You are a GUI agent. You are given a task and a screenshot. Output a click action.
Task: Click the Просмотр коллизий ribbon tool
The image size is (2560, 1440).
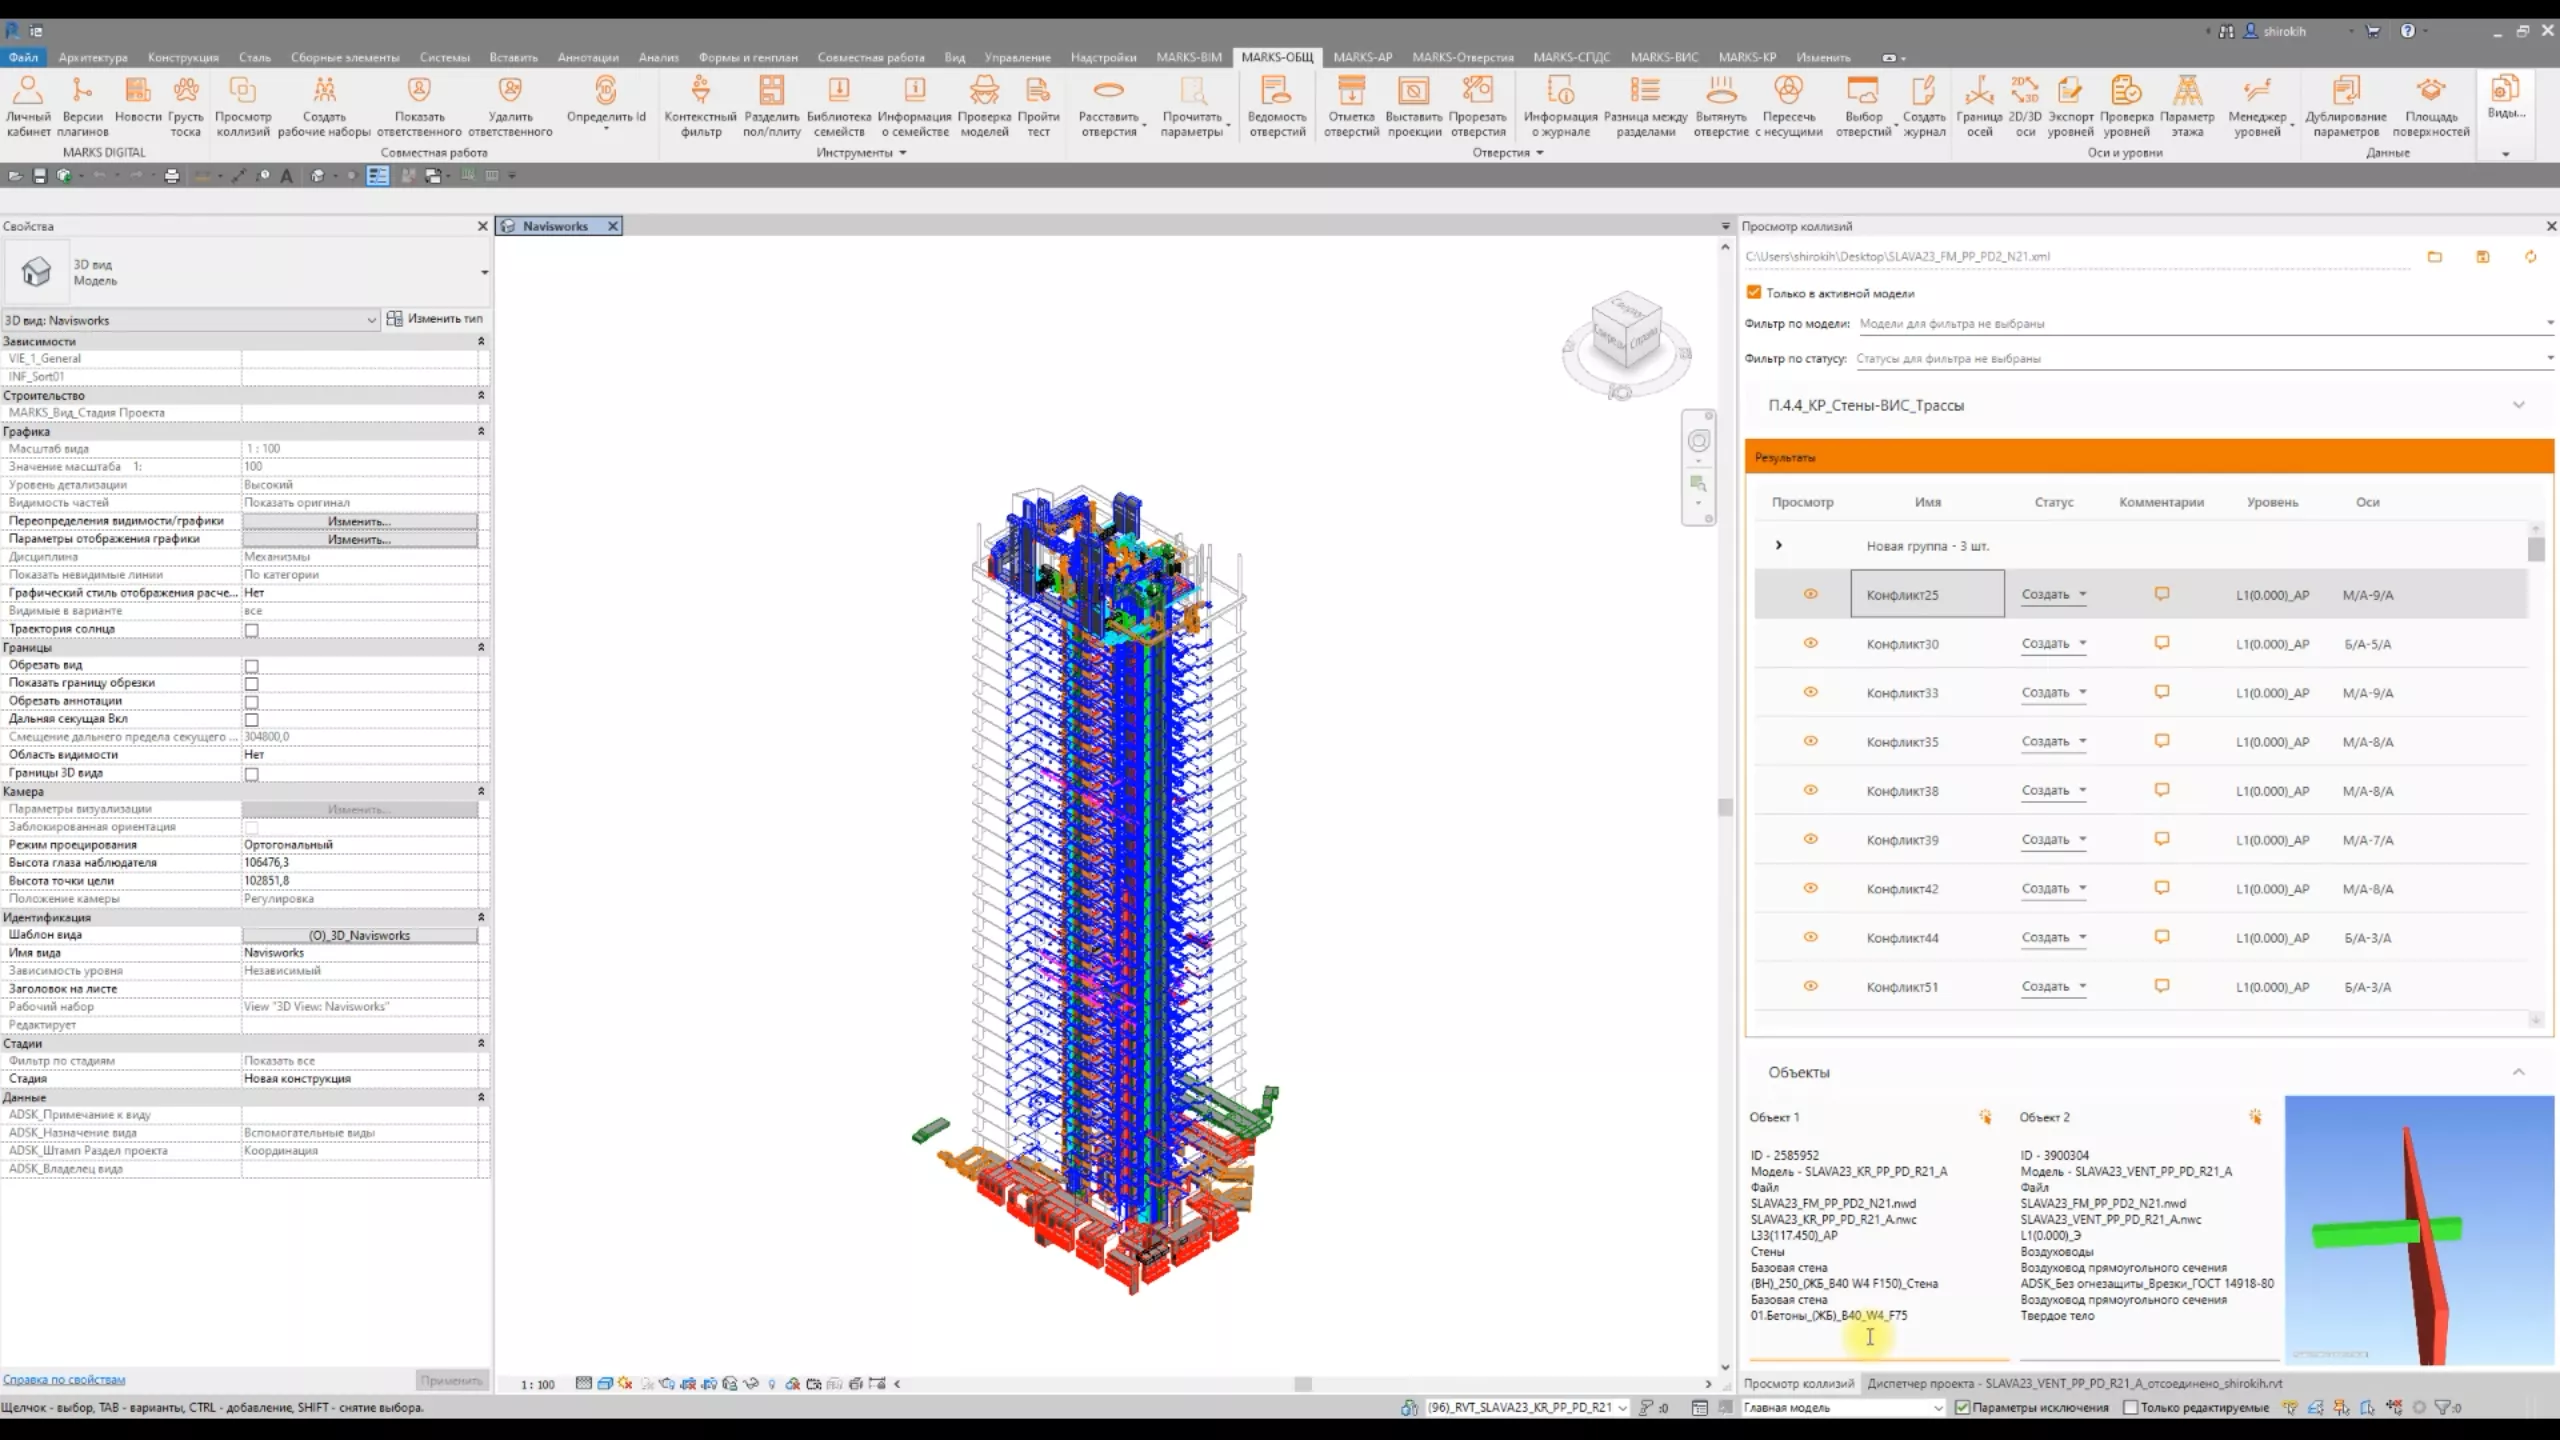243,92
